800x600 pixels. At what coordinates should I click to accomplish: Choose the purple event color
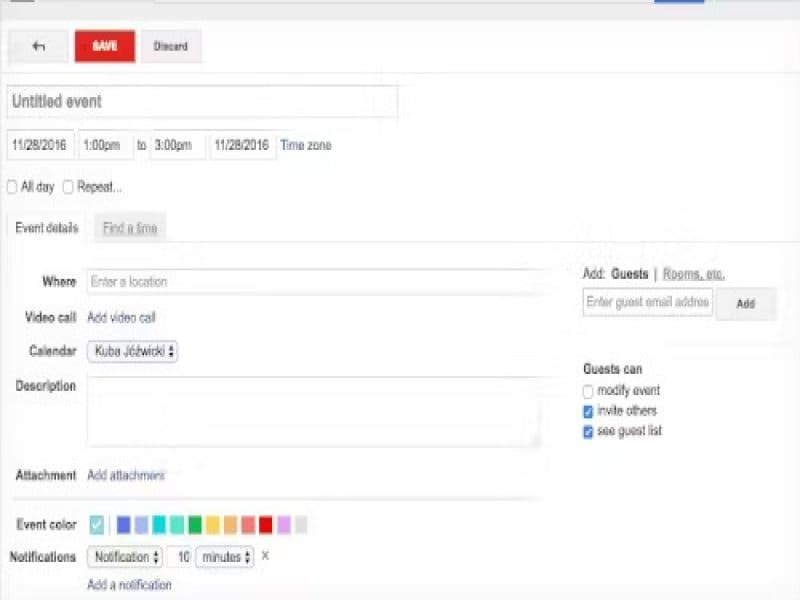coord(284,524)
